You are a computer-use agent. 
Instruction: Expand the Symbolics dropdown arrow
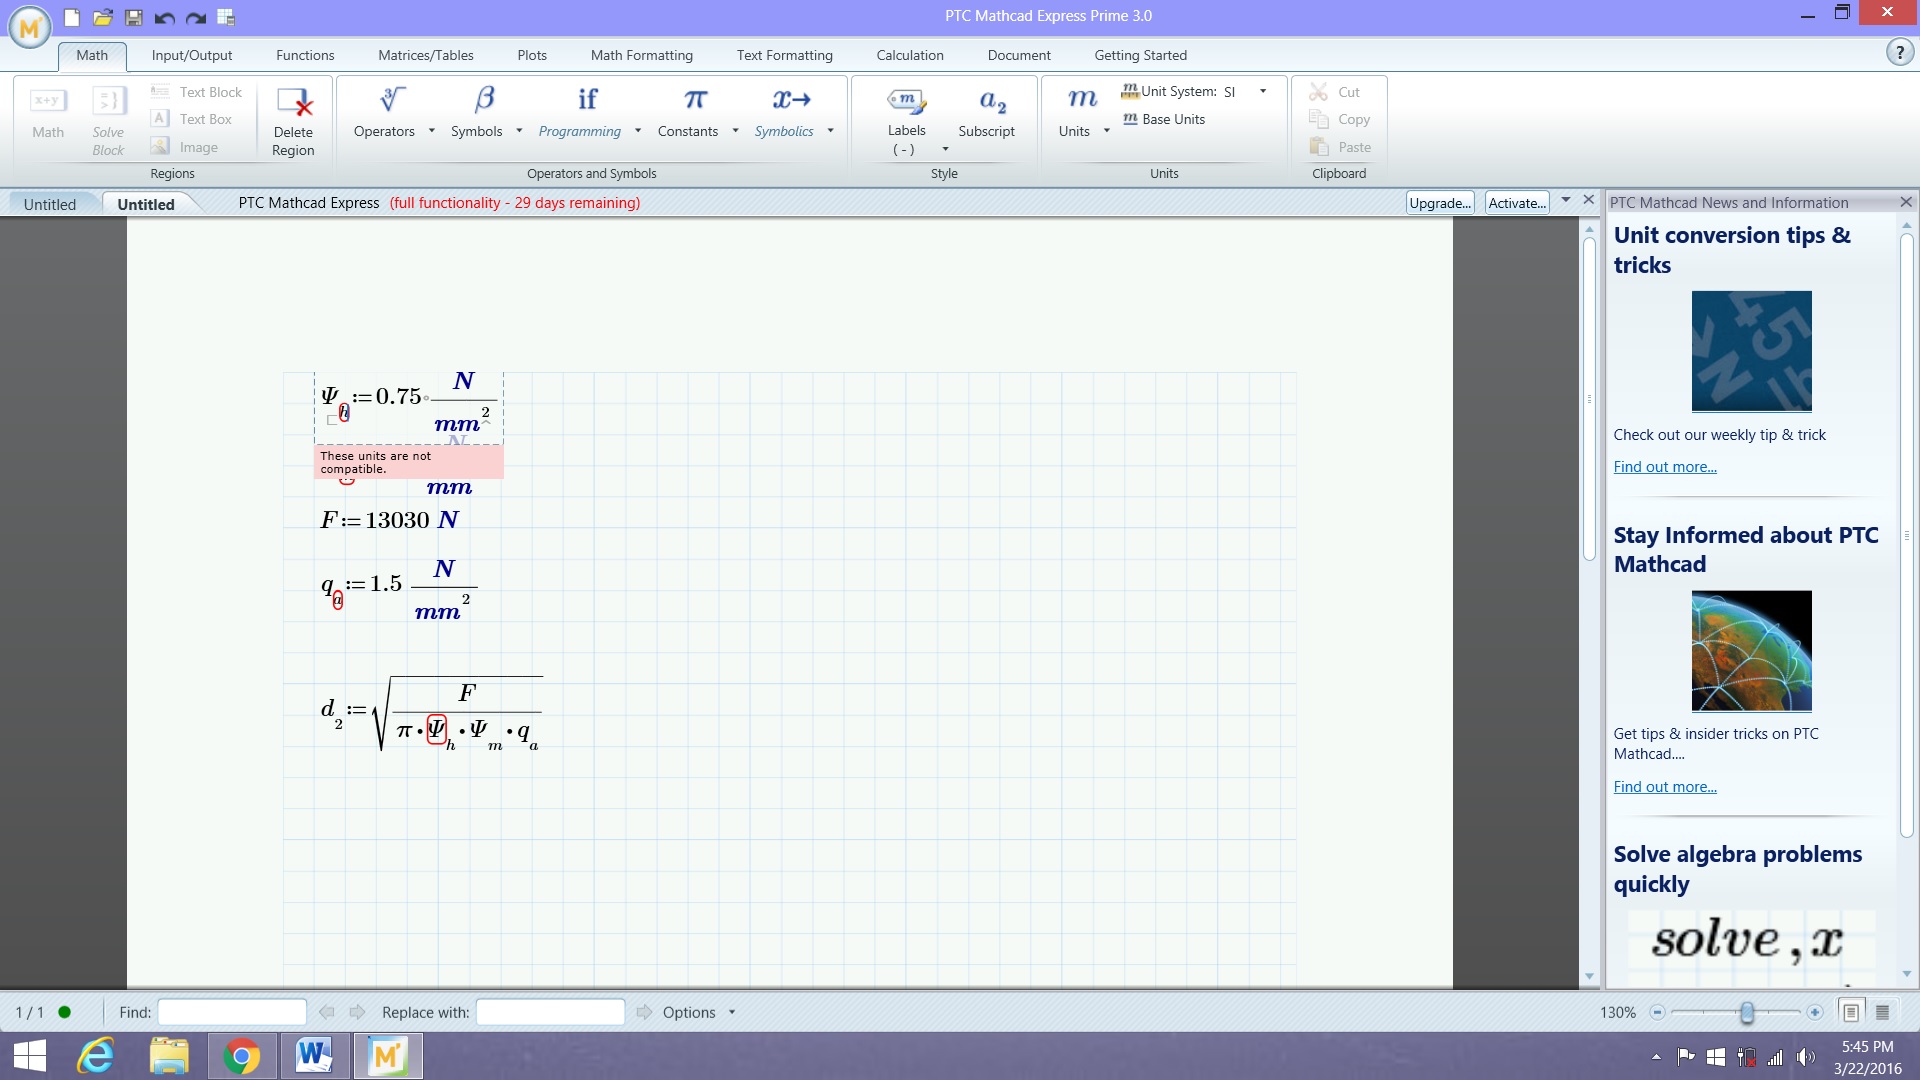830,131
